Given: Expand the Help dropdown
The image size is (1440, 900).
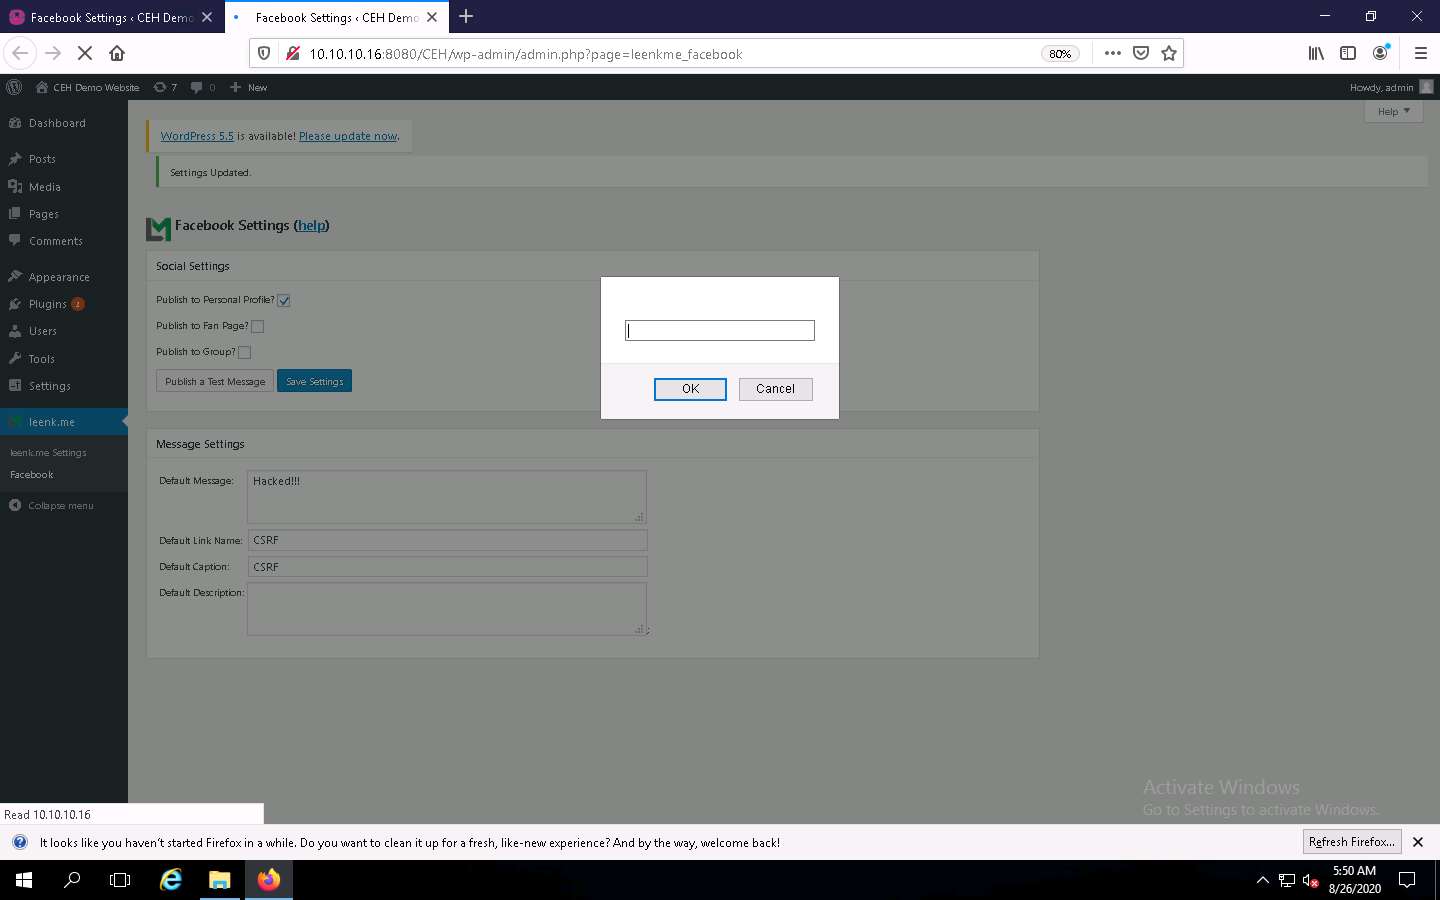Looking at the screenshot, I should 1393,111.
